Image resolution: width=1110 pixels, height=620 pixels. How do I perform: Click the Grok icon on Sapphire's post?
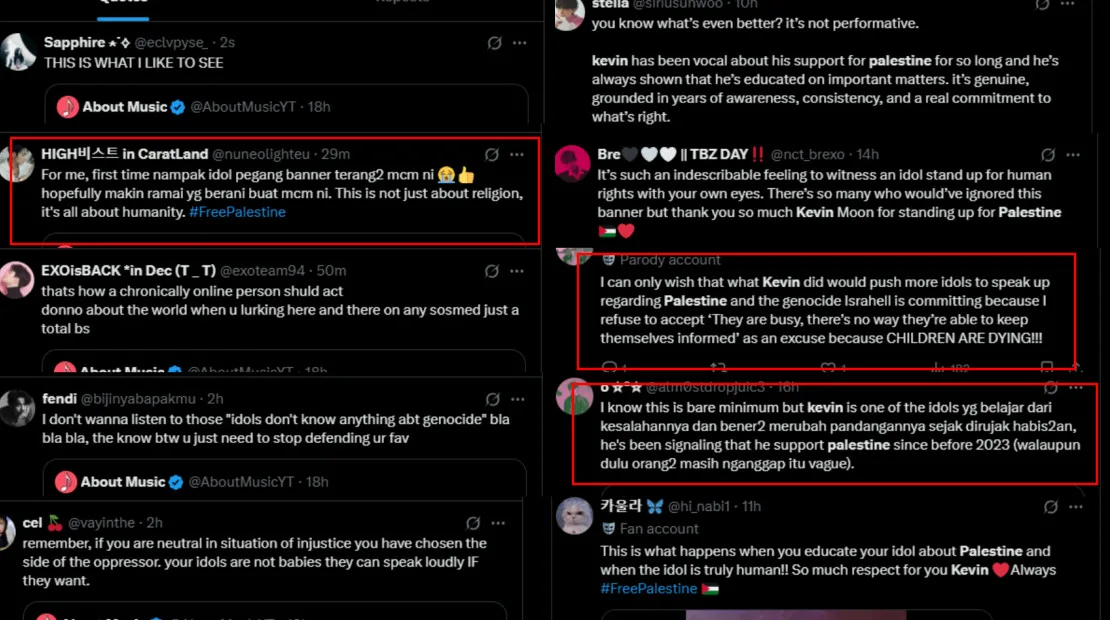coord(494,43)
